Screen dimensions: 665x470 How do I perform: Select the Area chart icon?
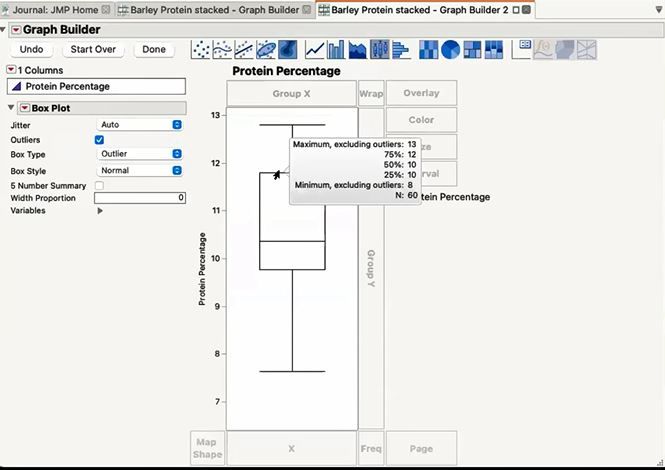[358, 50]
